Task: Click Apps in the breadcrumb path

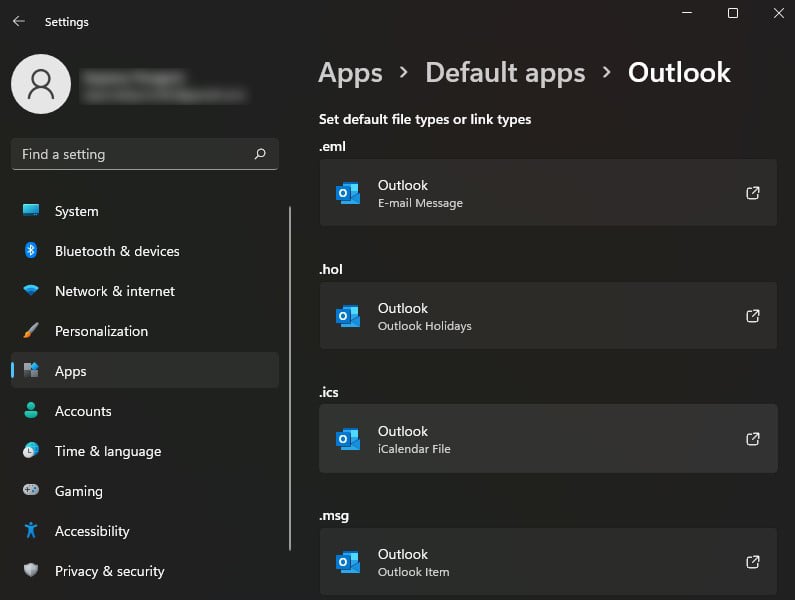Action: [x=350, y=73]
